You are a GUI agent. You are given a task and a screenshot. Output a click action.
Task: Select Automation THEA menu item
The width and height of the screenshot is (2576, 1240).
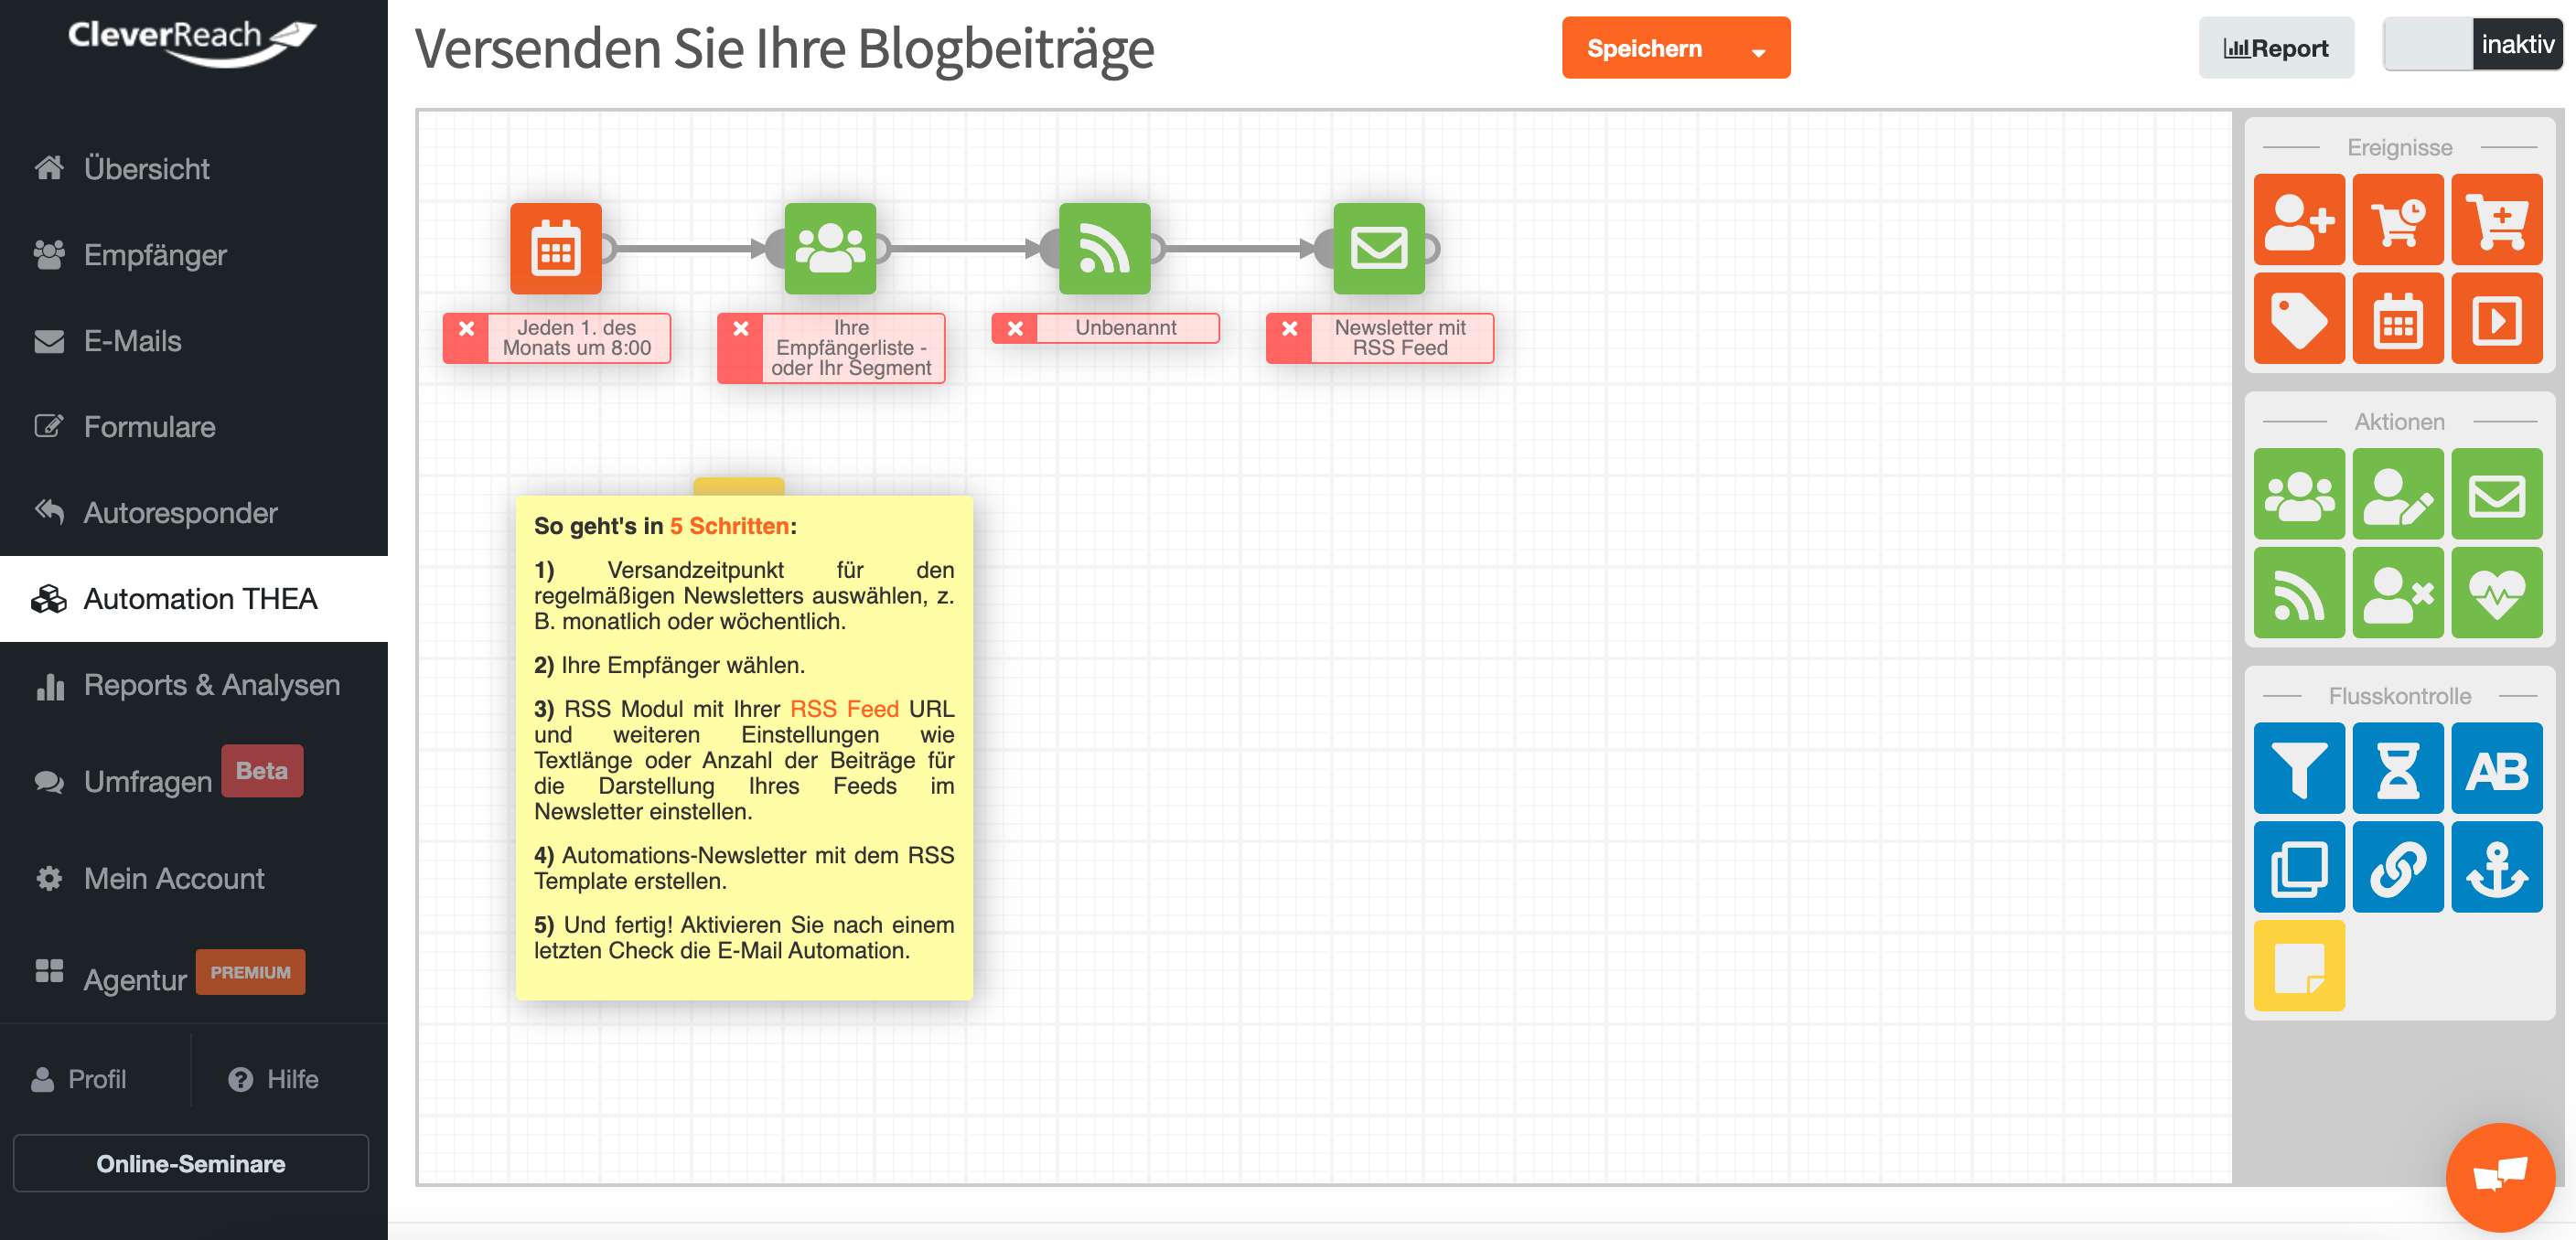click(194, 598)
